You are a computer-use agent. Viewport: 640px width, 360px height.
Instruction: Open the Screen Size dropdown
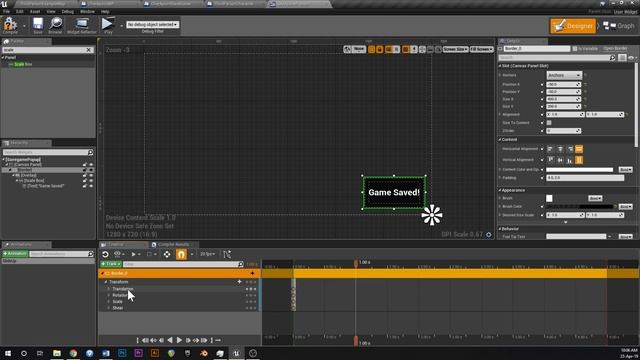456,49
